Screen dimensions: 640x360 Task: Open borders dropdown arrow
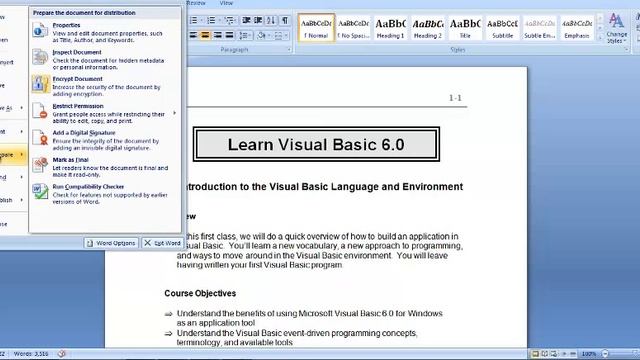(286, 36)
